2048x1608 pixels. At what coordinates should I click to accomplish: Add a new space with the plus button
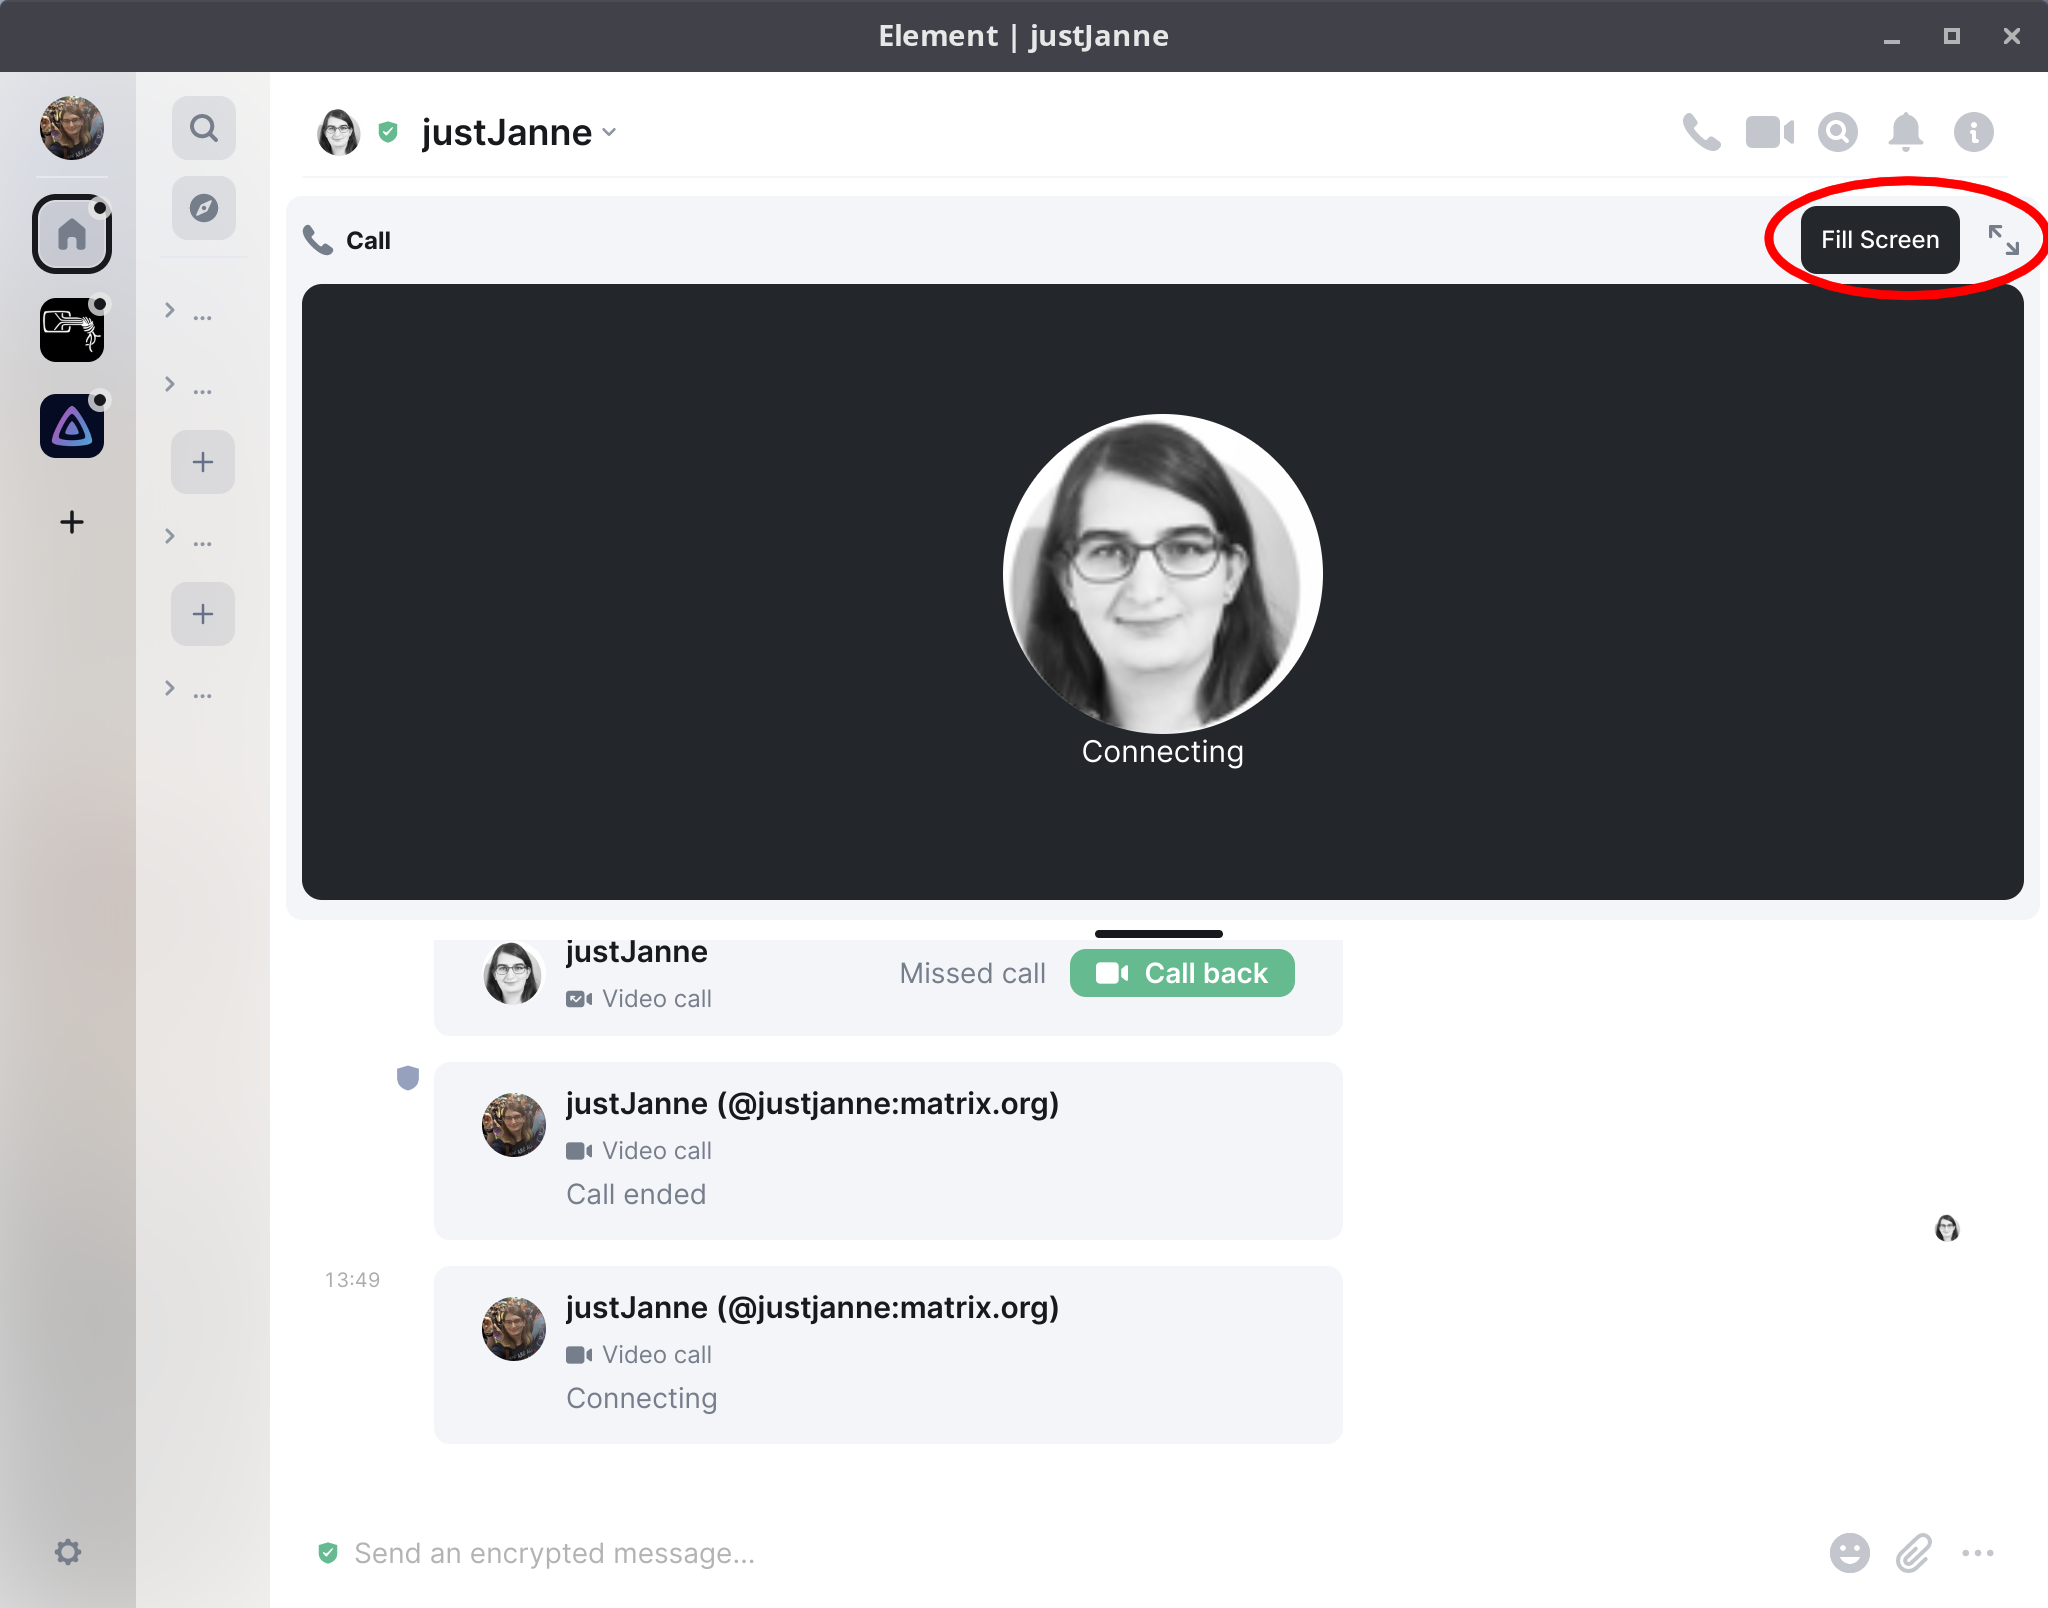pyautogui.click(x=72, y=521)
